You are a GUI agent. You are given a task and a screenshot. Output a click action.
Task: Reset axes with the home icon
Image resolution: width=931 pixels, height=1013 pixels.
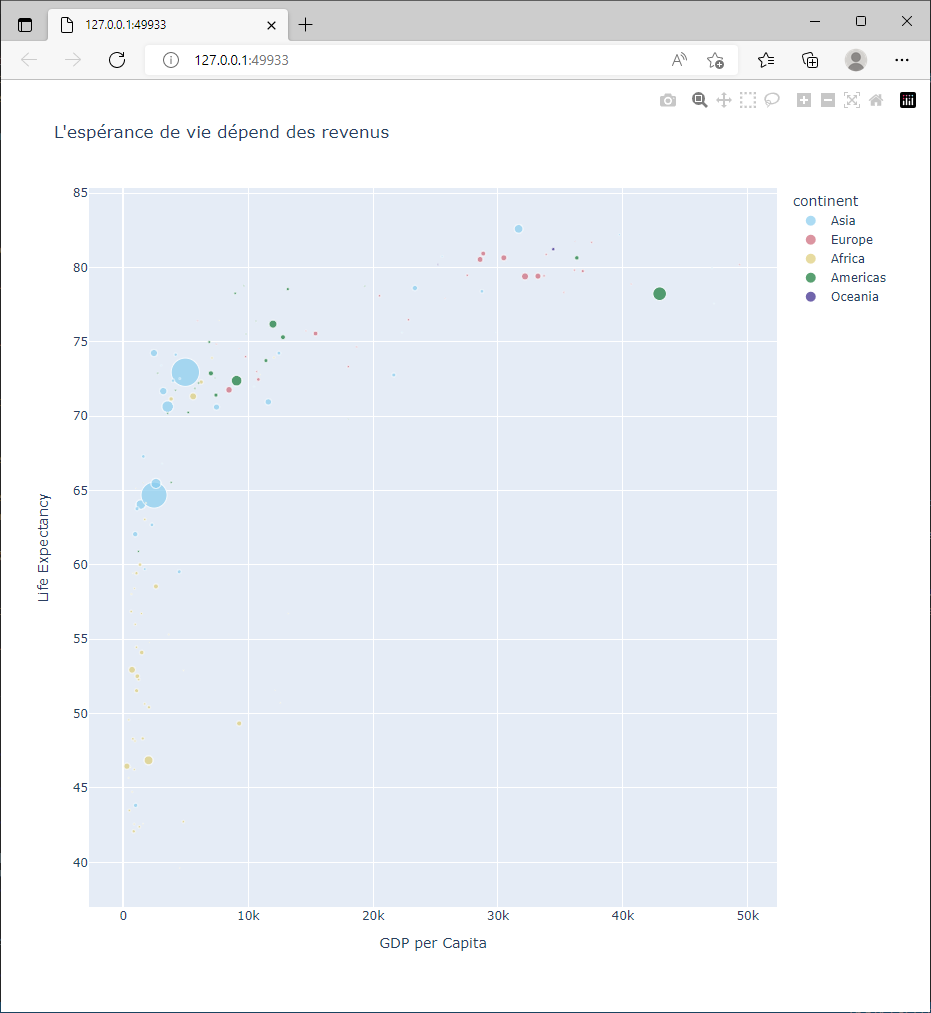click(x=876, y=100)
